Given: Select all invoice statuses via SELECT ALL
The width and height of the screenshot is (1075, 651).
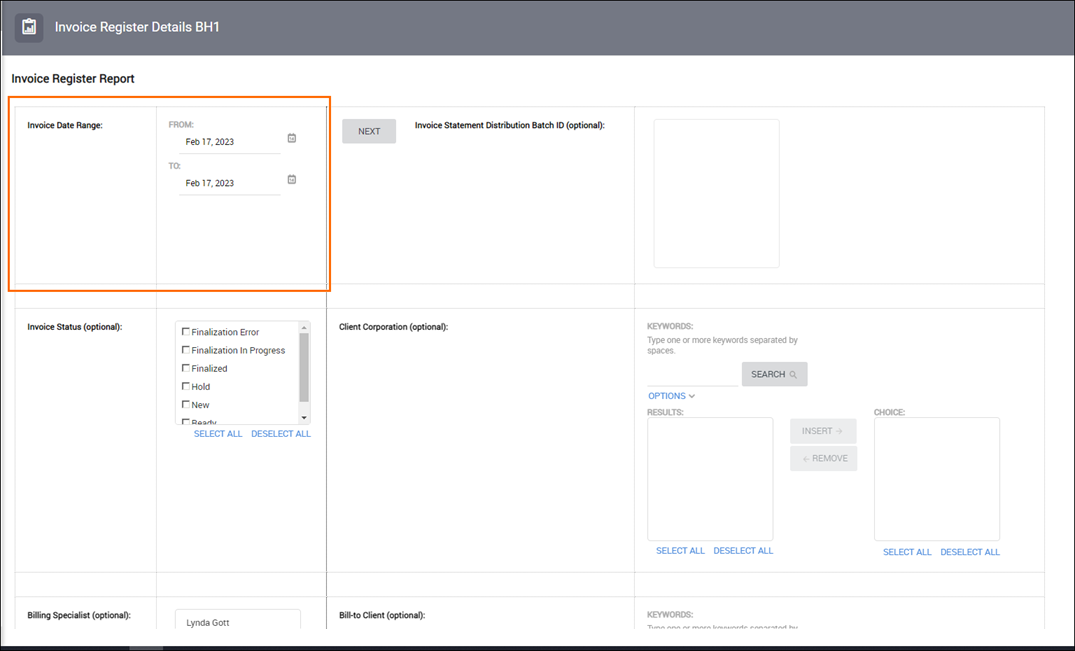Looking at the screenshot, I should [x=218, y=434].
